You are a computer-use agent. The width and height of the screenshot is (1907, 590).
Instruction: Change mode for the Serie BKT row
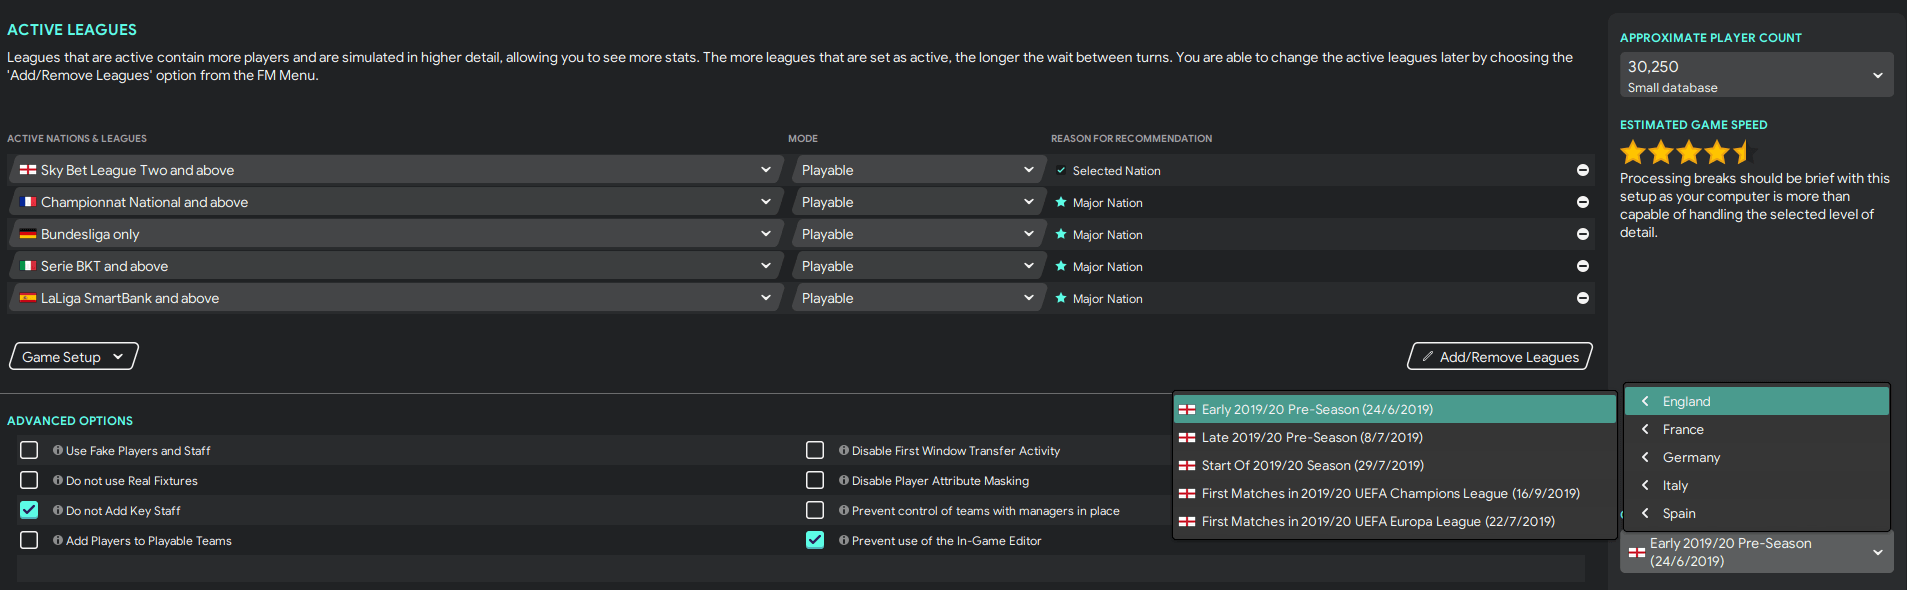pos(918,266)
